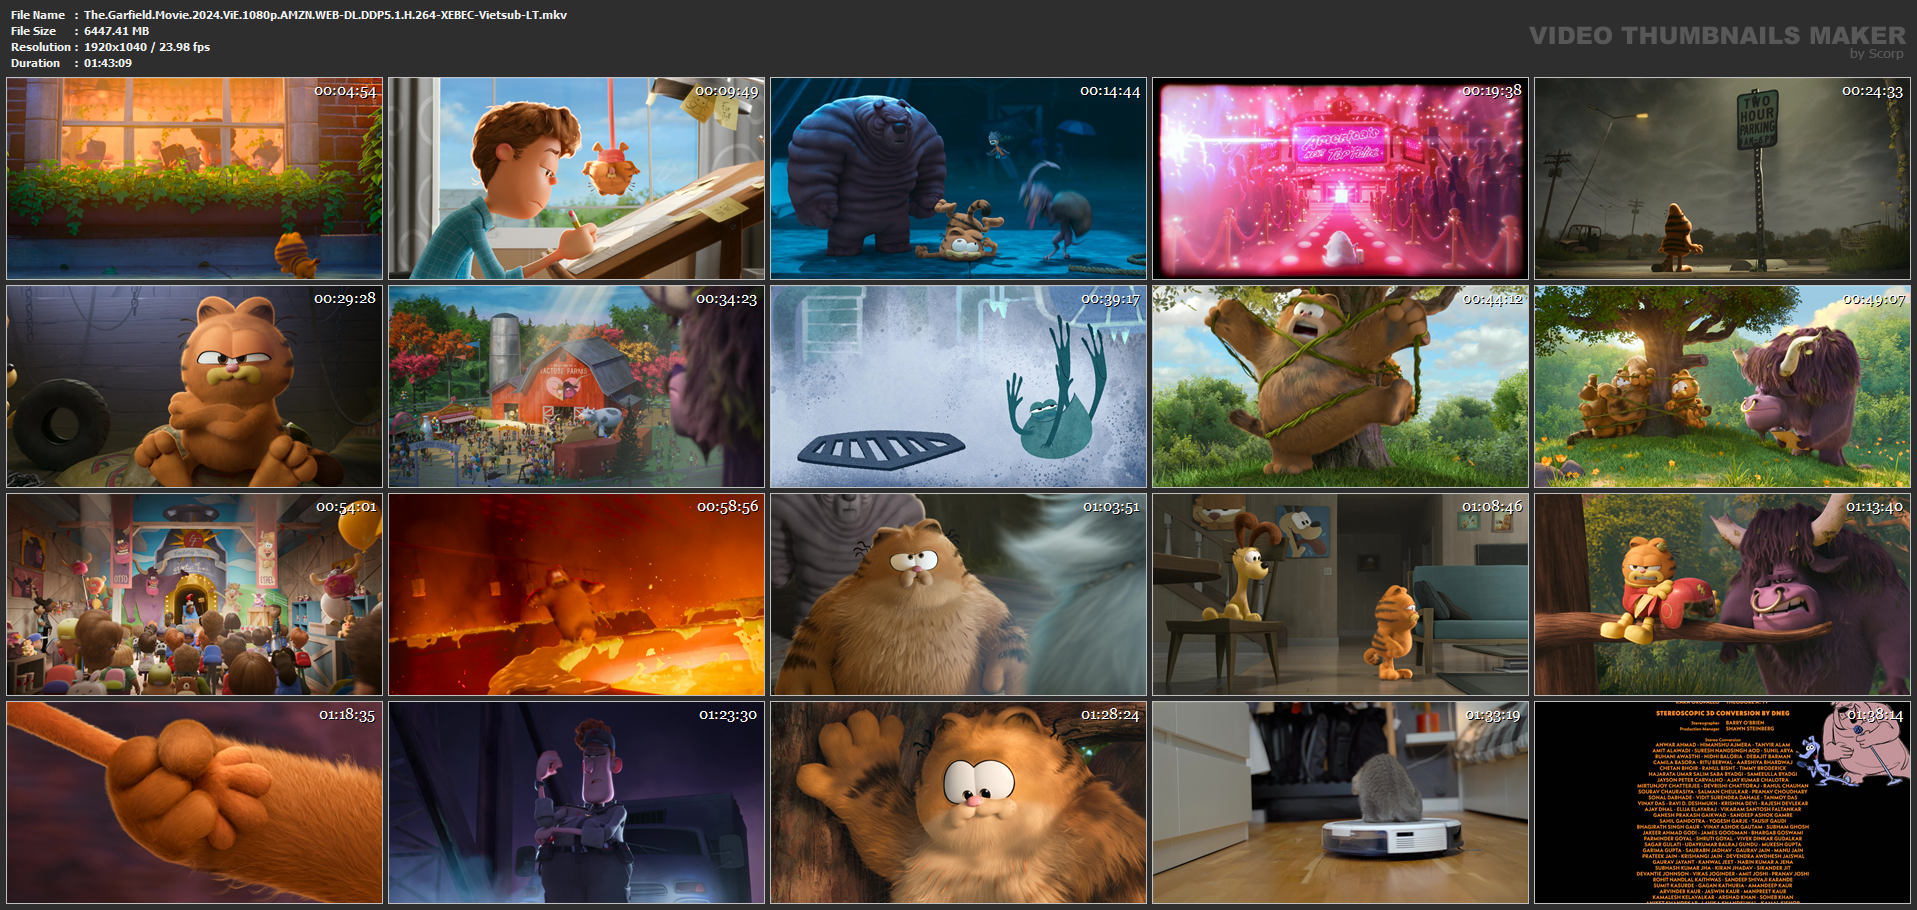Open the thumbnail at 00:09:49
The image size is (1917, 910).
[x=576, y=178]
